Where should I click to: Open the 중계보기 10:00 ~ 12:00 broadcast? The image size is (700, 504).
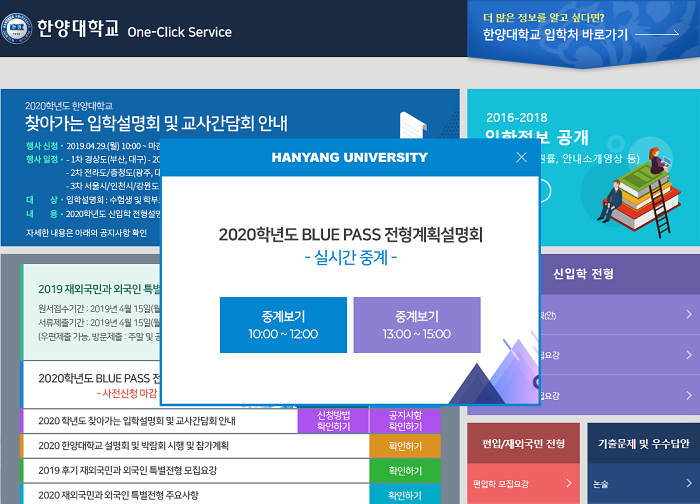(x=283, y=325)
